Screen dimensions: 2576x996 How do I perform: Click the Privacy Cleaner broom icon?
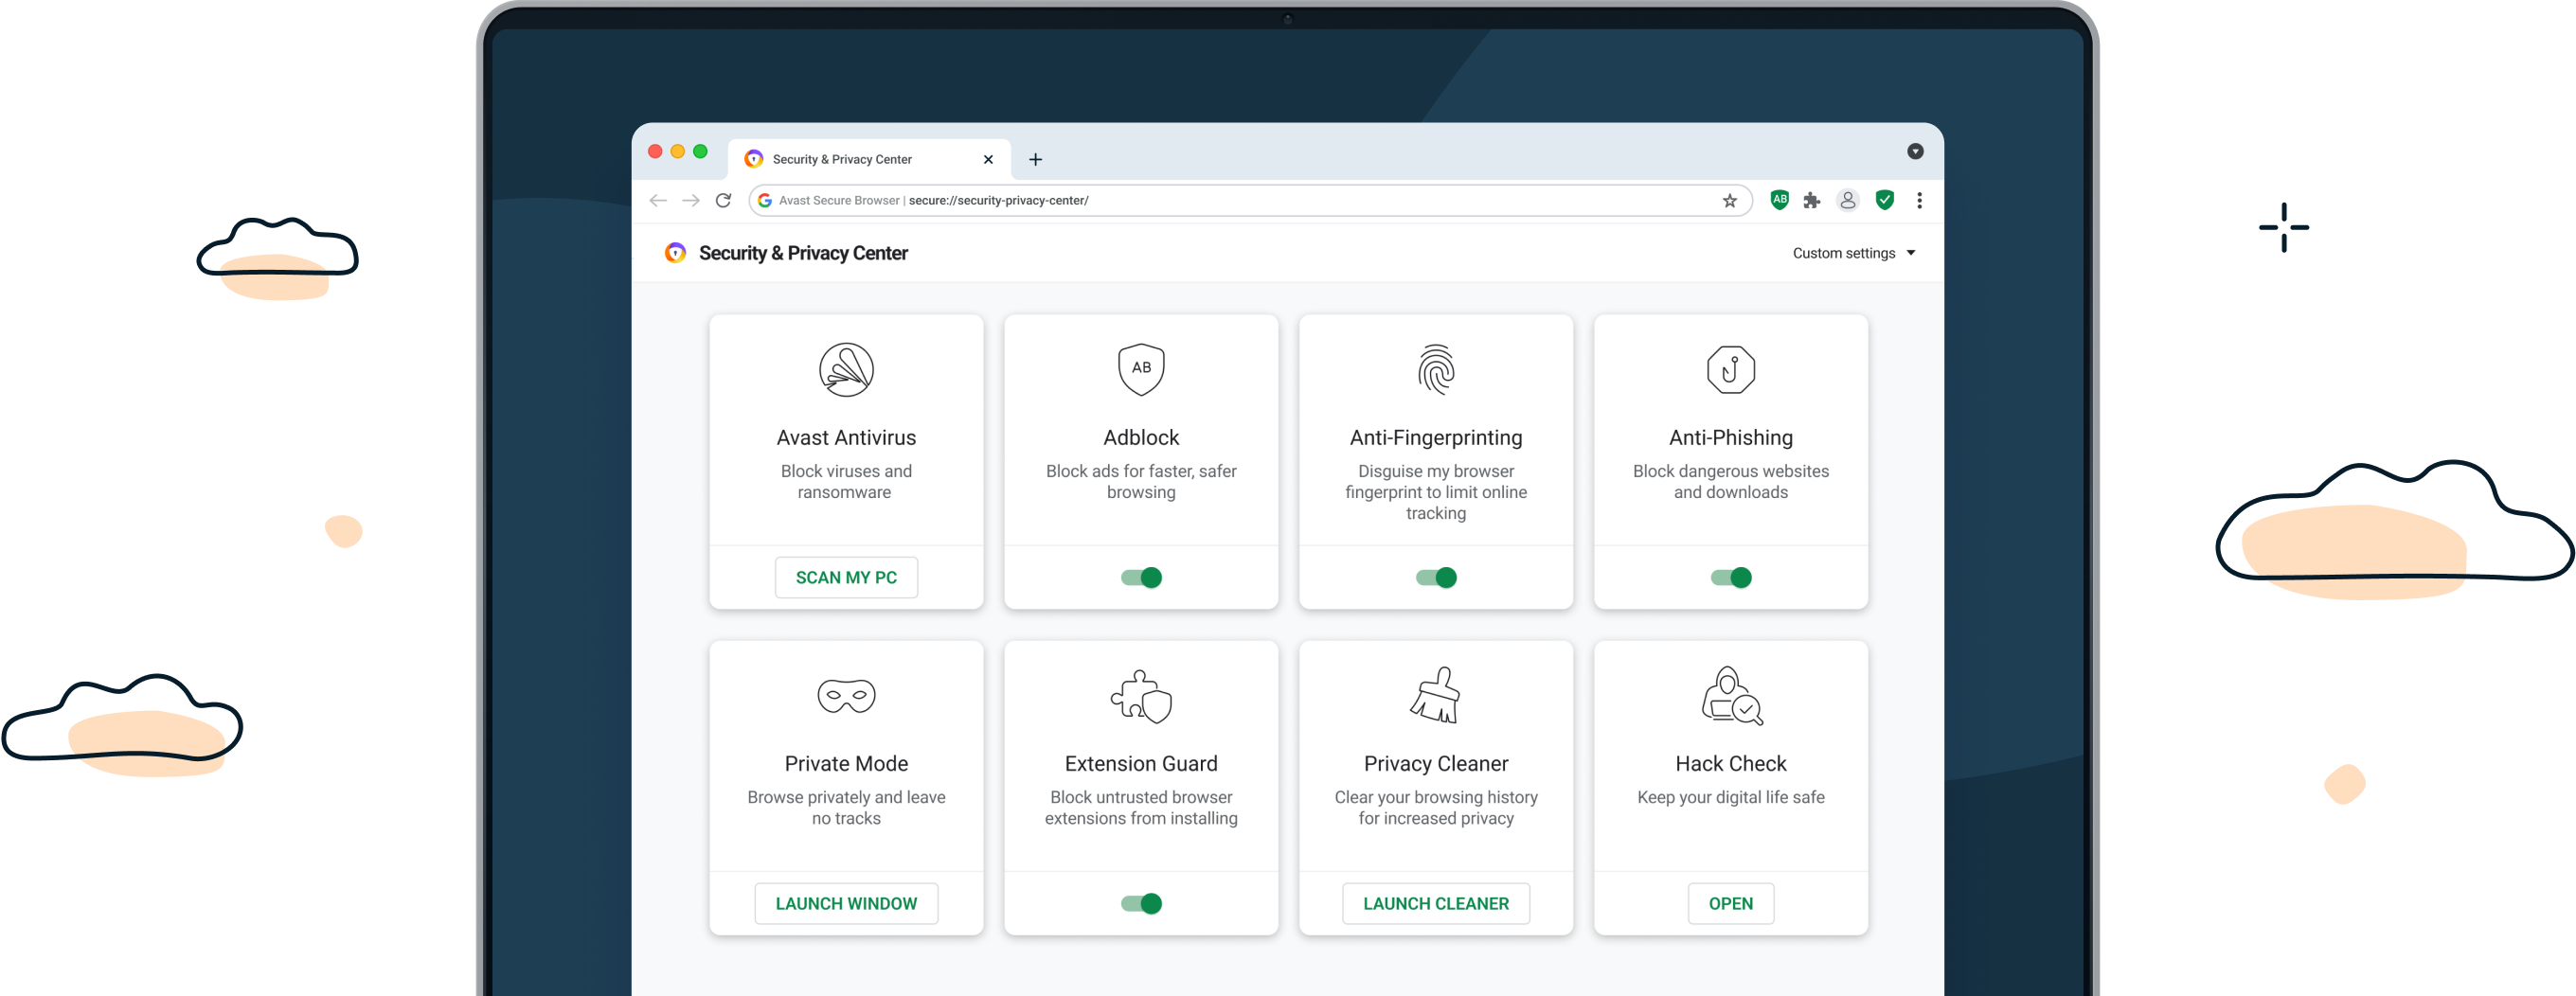click(x=1435, y=695)
